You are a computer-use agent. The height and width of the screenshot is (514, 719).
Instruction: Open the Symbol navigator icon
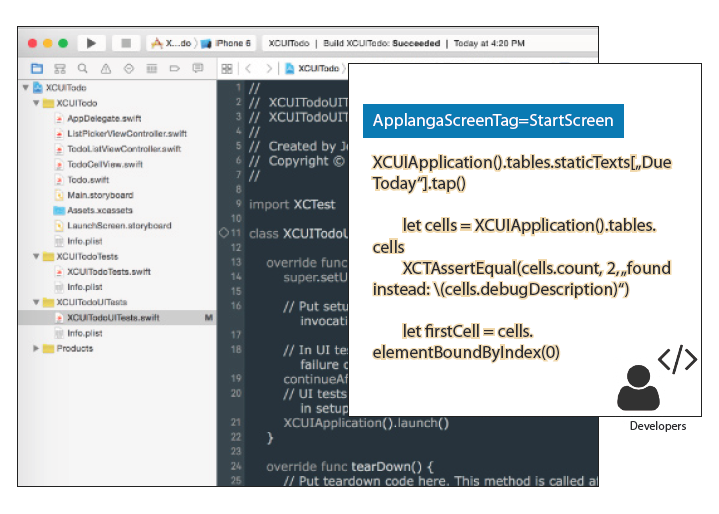click(x=60, y=69)
